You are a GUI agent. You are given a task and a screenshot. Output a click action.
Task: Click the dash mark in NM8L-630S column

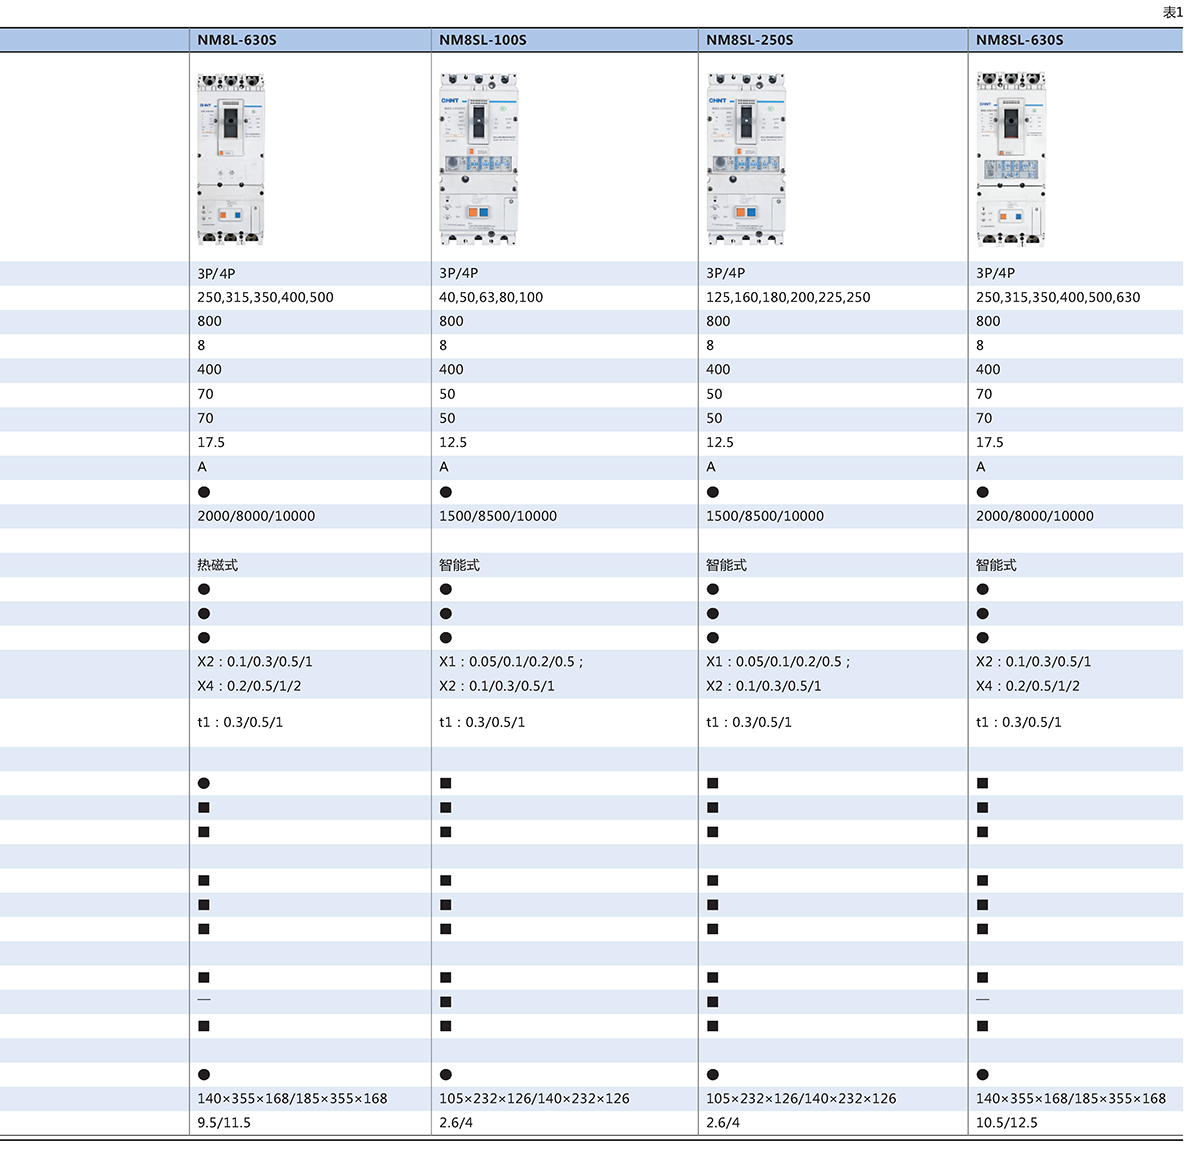point(204,1000)
